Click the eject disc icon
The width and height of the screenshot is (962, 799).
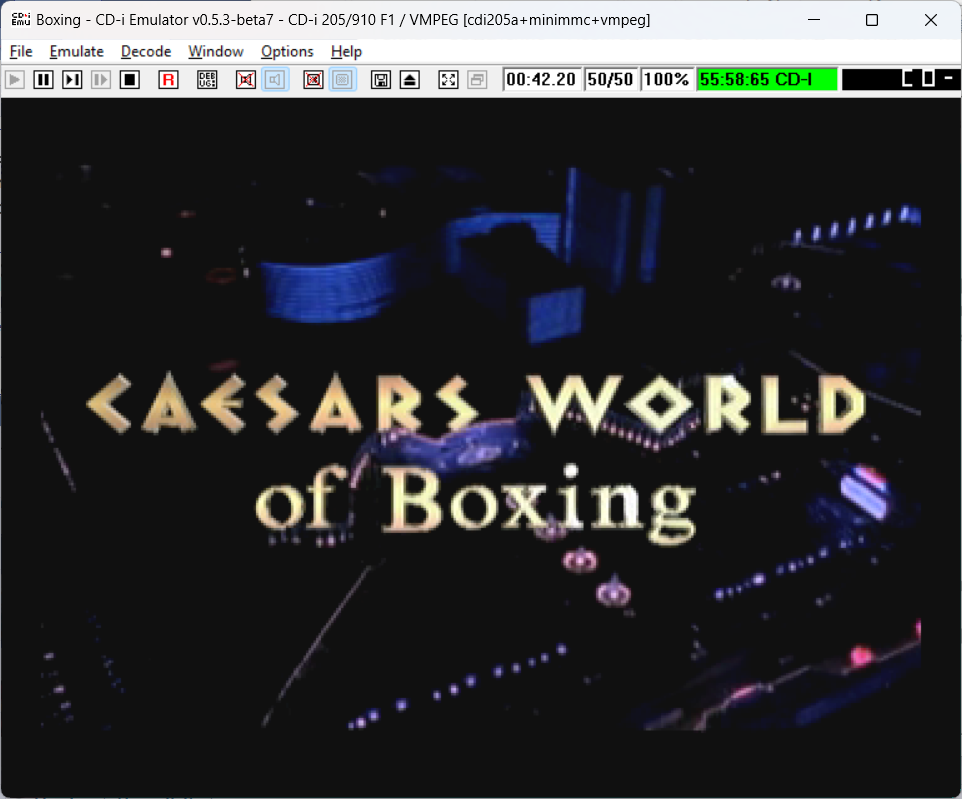click(410, 80)
